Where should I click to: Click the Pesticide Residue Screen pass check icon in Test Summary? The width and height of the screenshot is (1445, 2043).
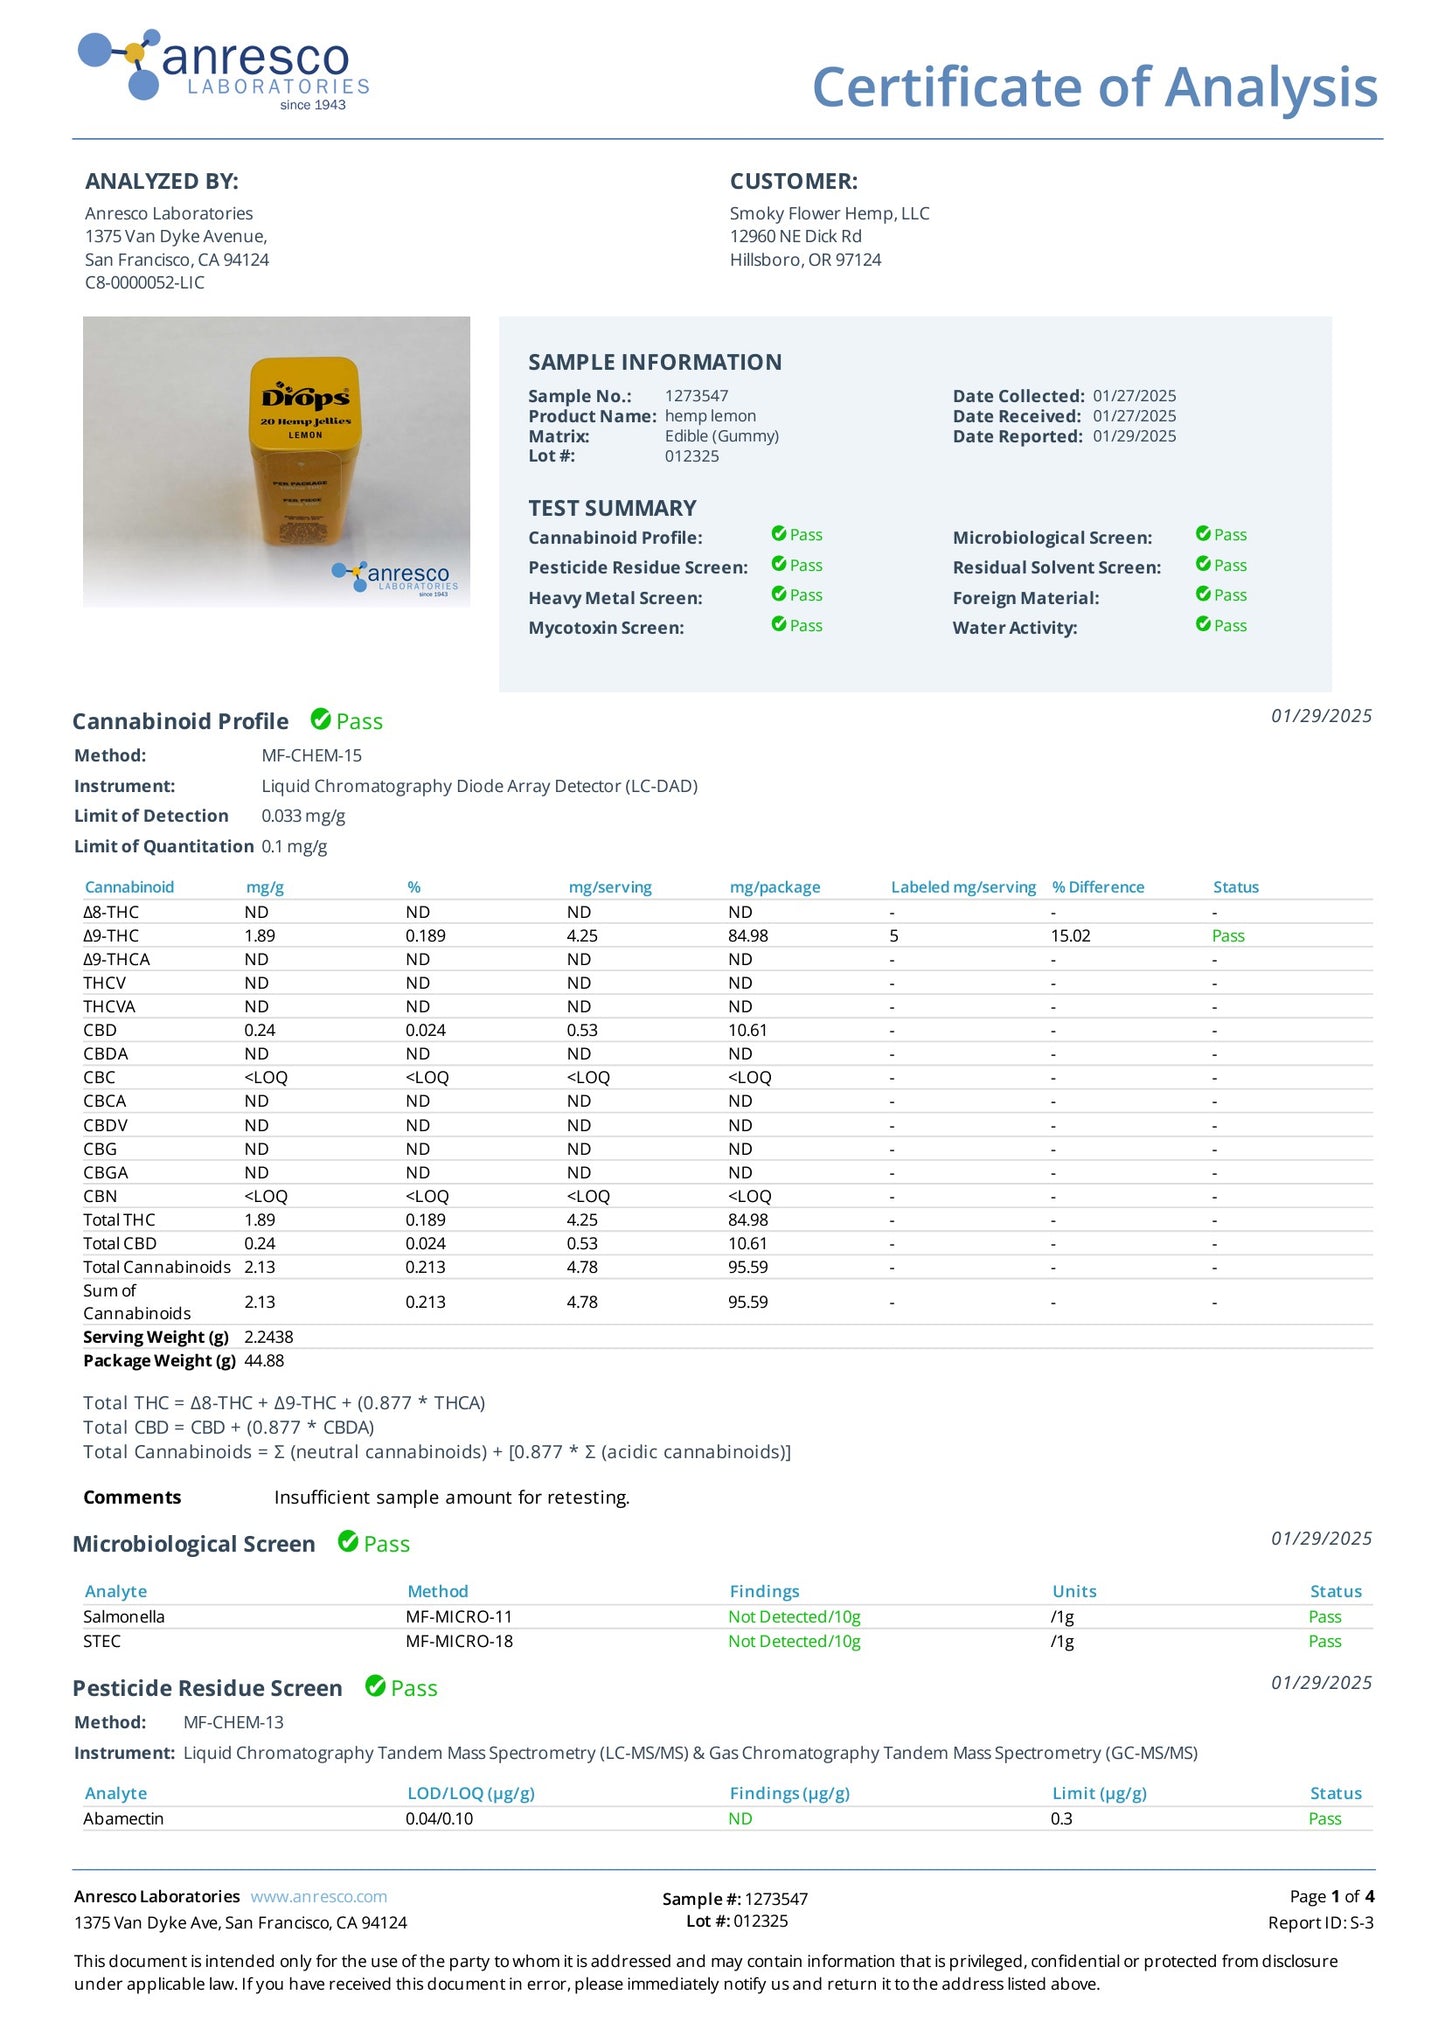[779, 564]
